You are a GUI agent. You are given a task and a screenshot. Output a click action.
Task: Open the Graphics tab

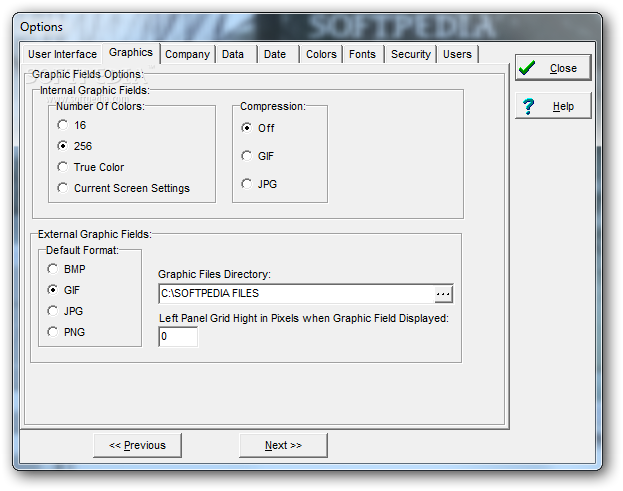131,52
